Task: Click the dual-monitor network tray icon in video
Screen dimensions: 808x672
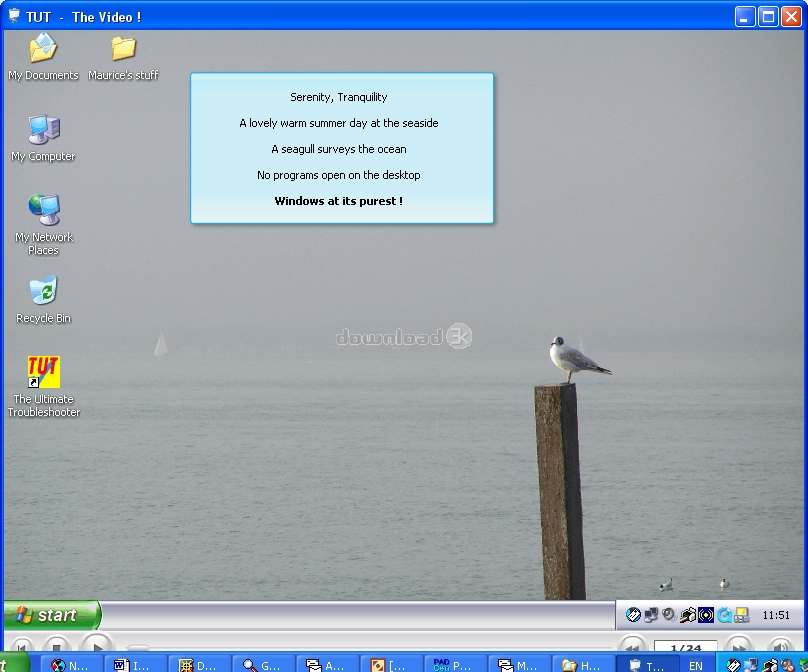Action: pyautogui.click(x=651, y=614)
